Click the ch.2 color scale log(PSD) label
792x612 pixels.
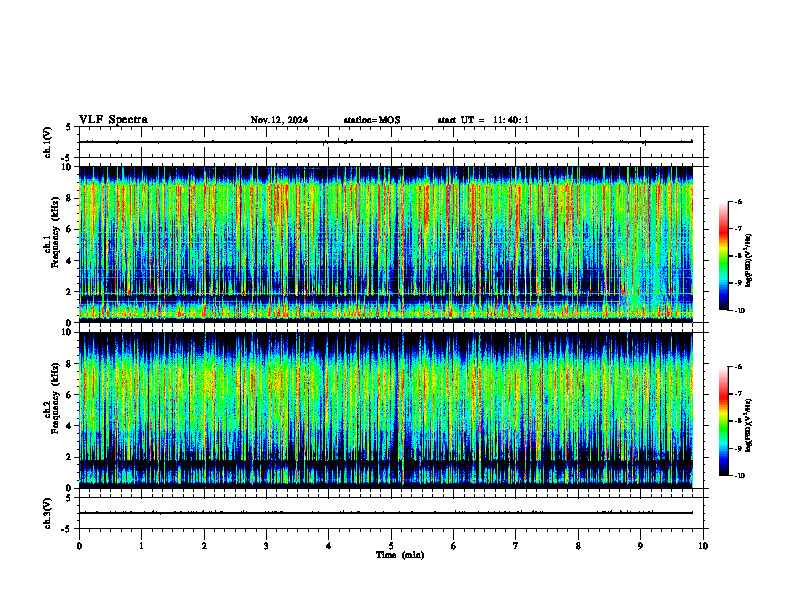749,425
